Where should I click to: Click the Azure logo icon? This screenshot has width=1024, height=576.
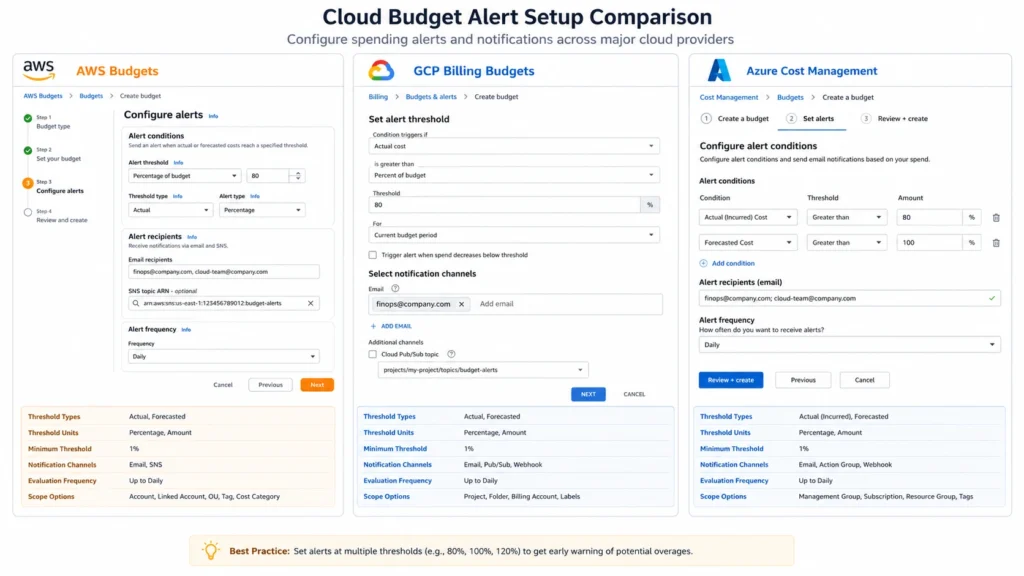click(x=720, y=70)
